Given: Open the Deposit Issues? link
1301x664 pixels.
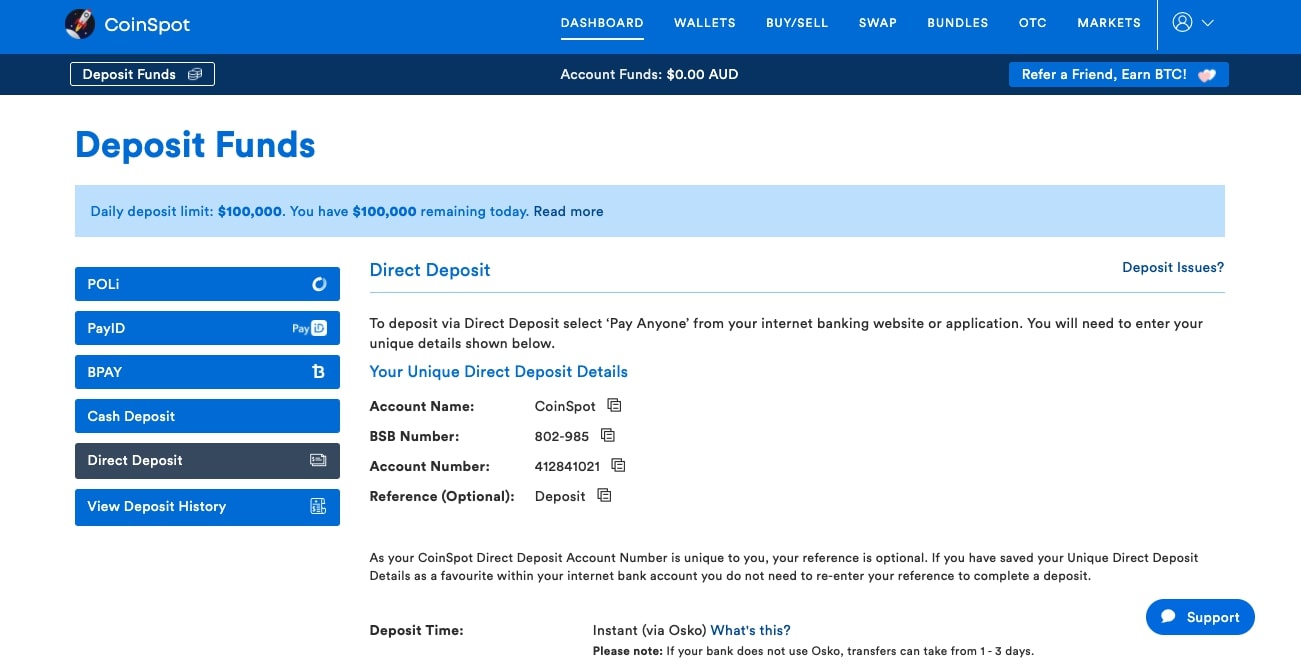Looking at the screenshot, I should (1173, 267).
